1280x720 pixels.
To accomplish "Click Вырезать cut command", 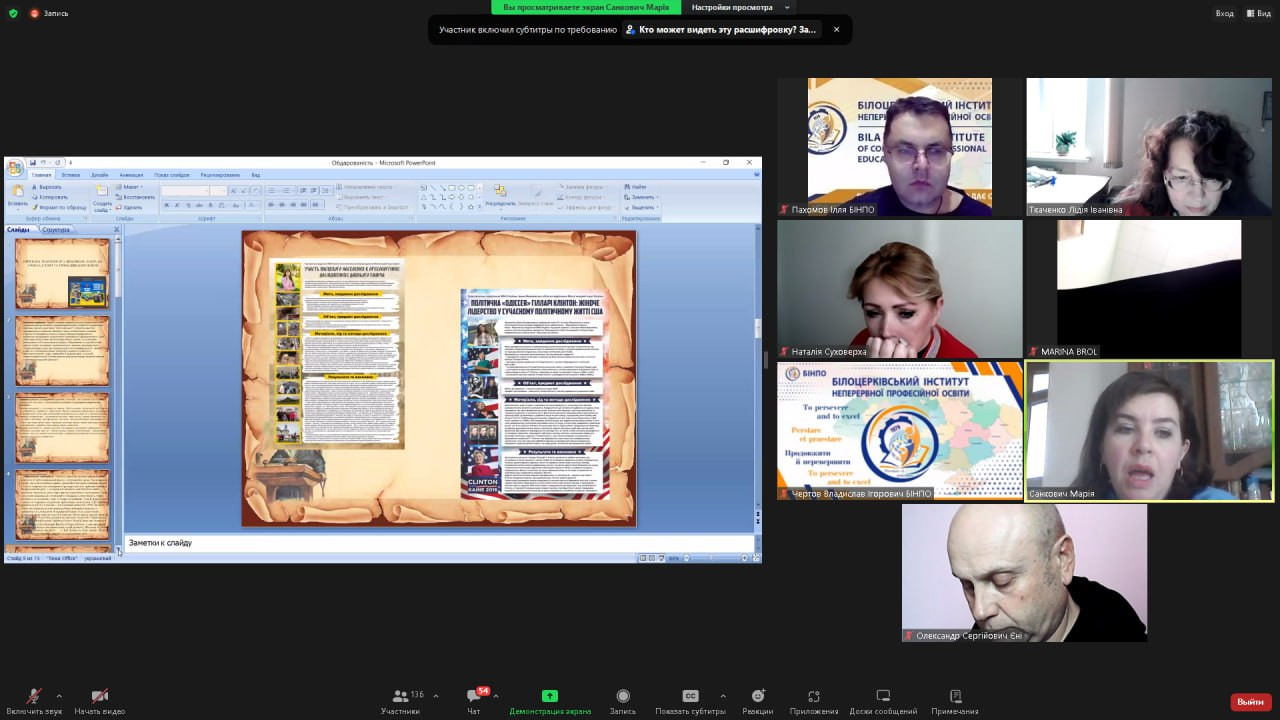I will tap(46, 187).
